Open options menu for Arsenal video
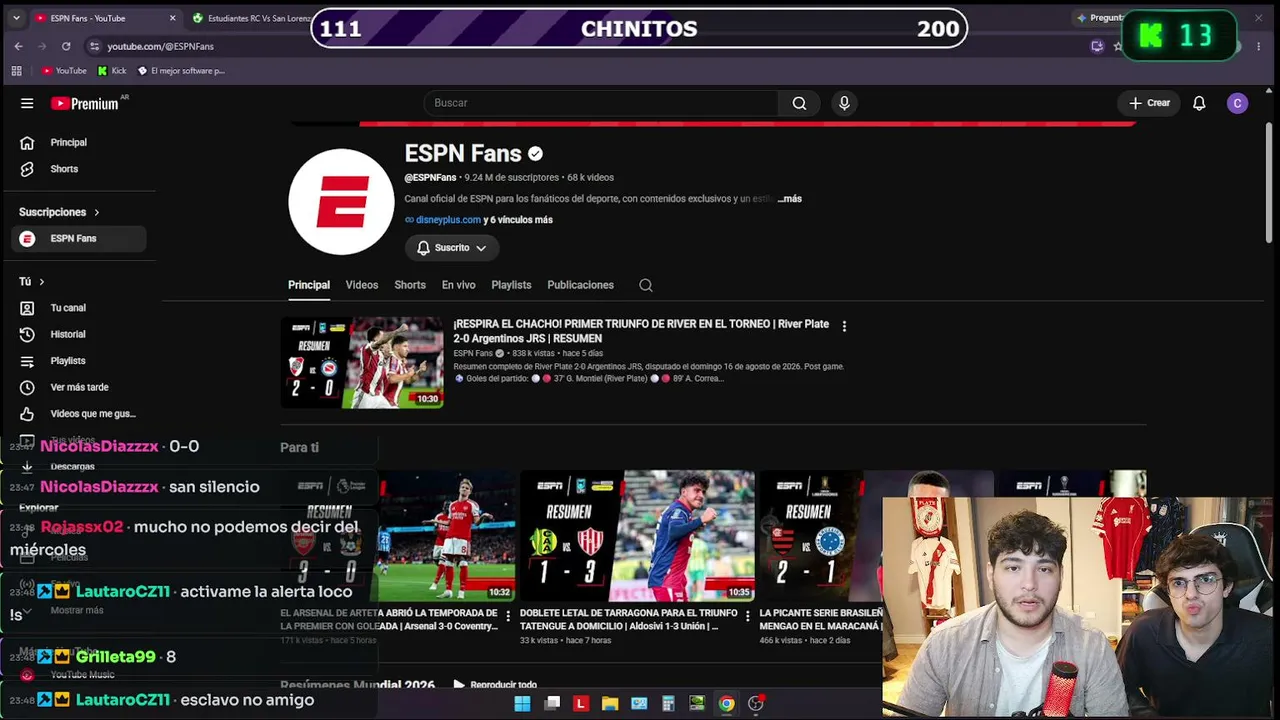Viewport: 1280px width, 720px height. pos(508,616)
